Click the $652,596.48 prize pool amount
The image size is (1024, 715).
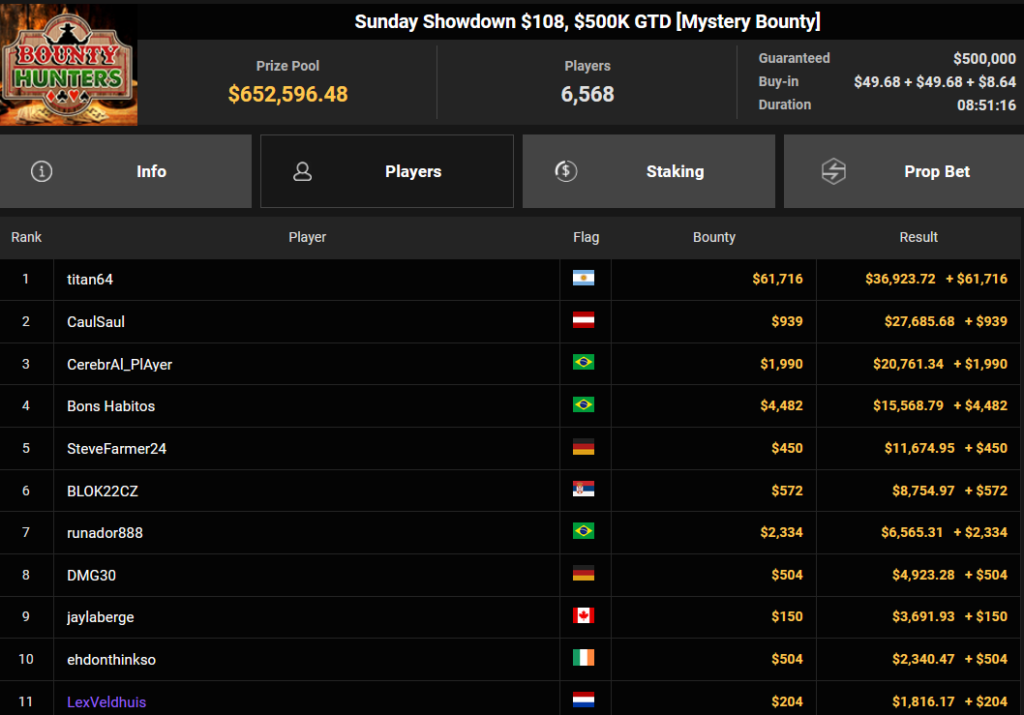[287, 94]
